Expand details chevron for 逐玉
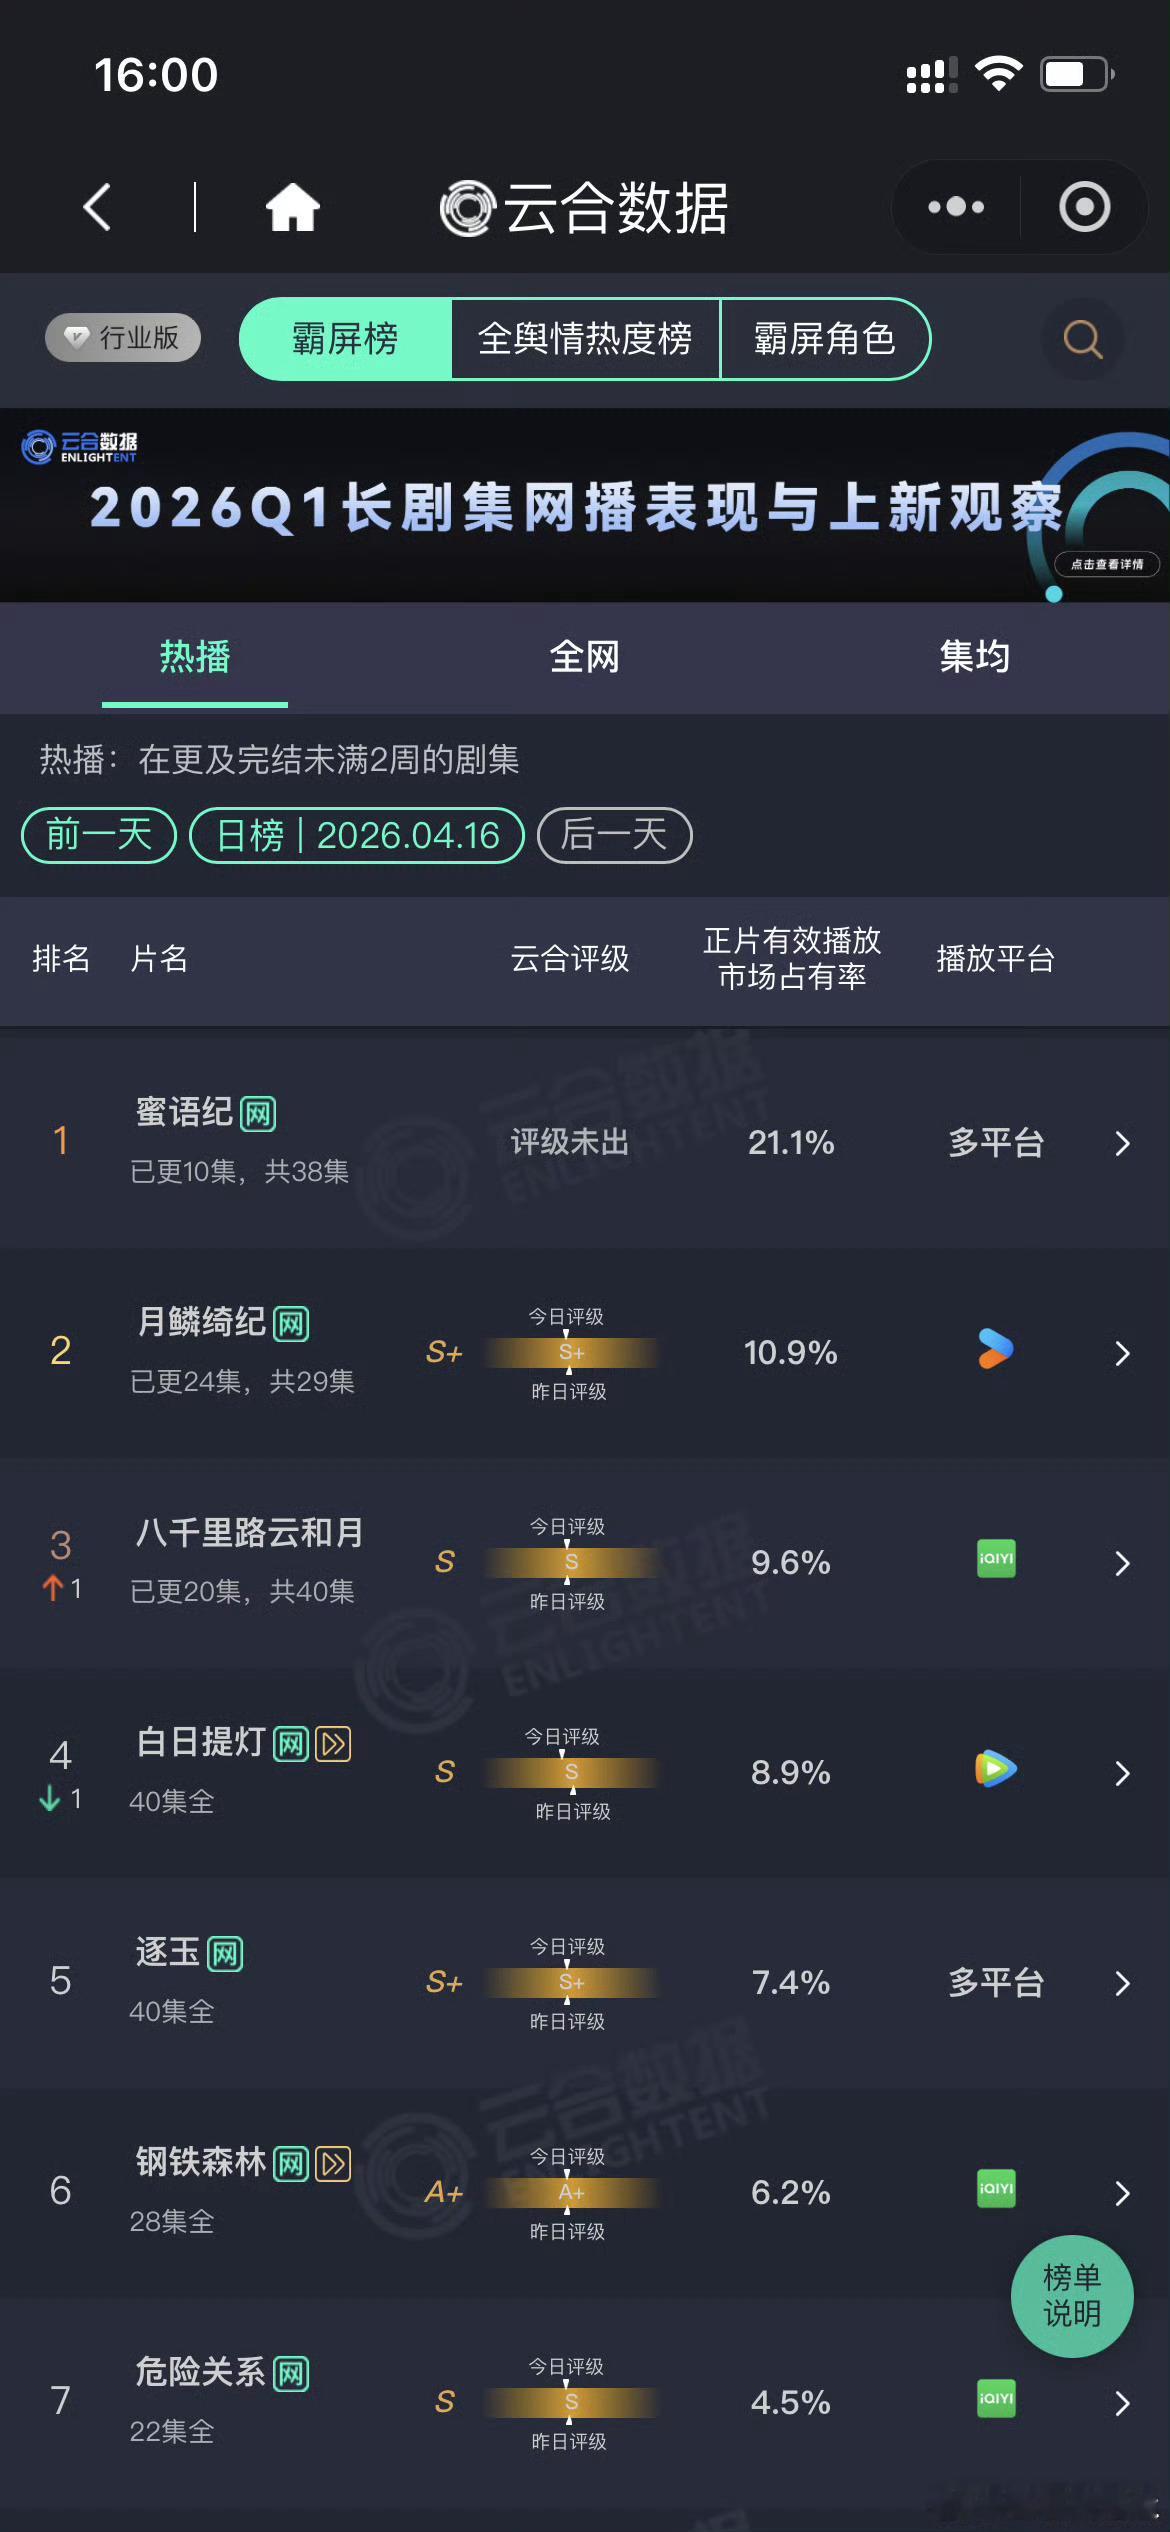 [x=1122, y=1982]
